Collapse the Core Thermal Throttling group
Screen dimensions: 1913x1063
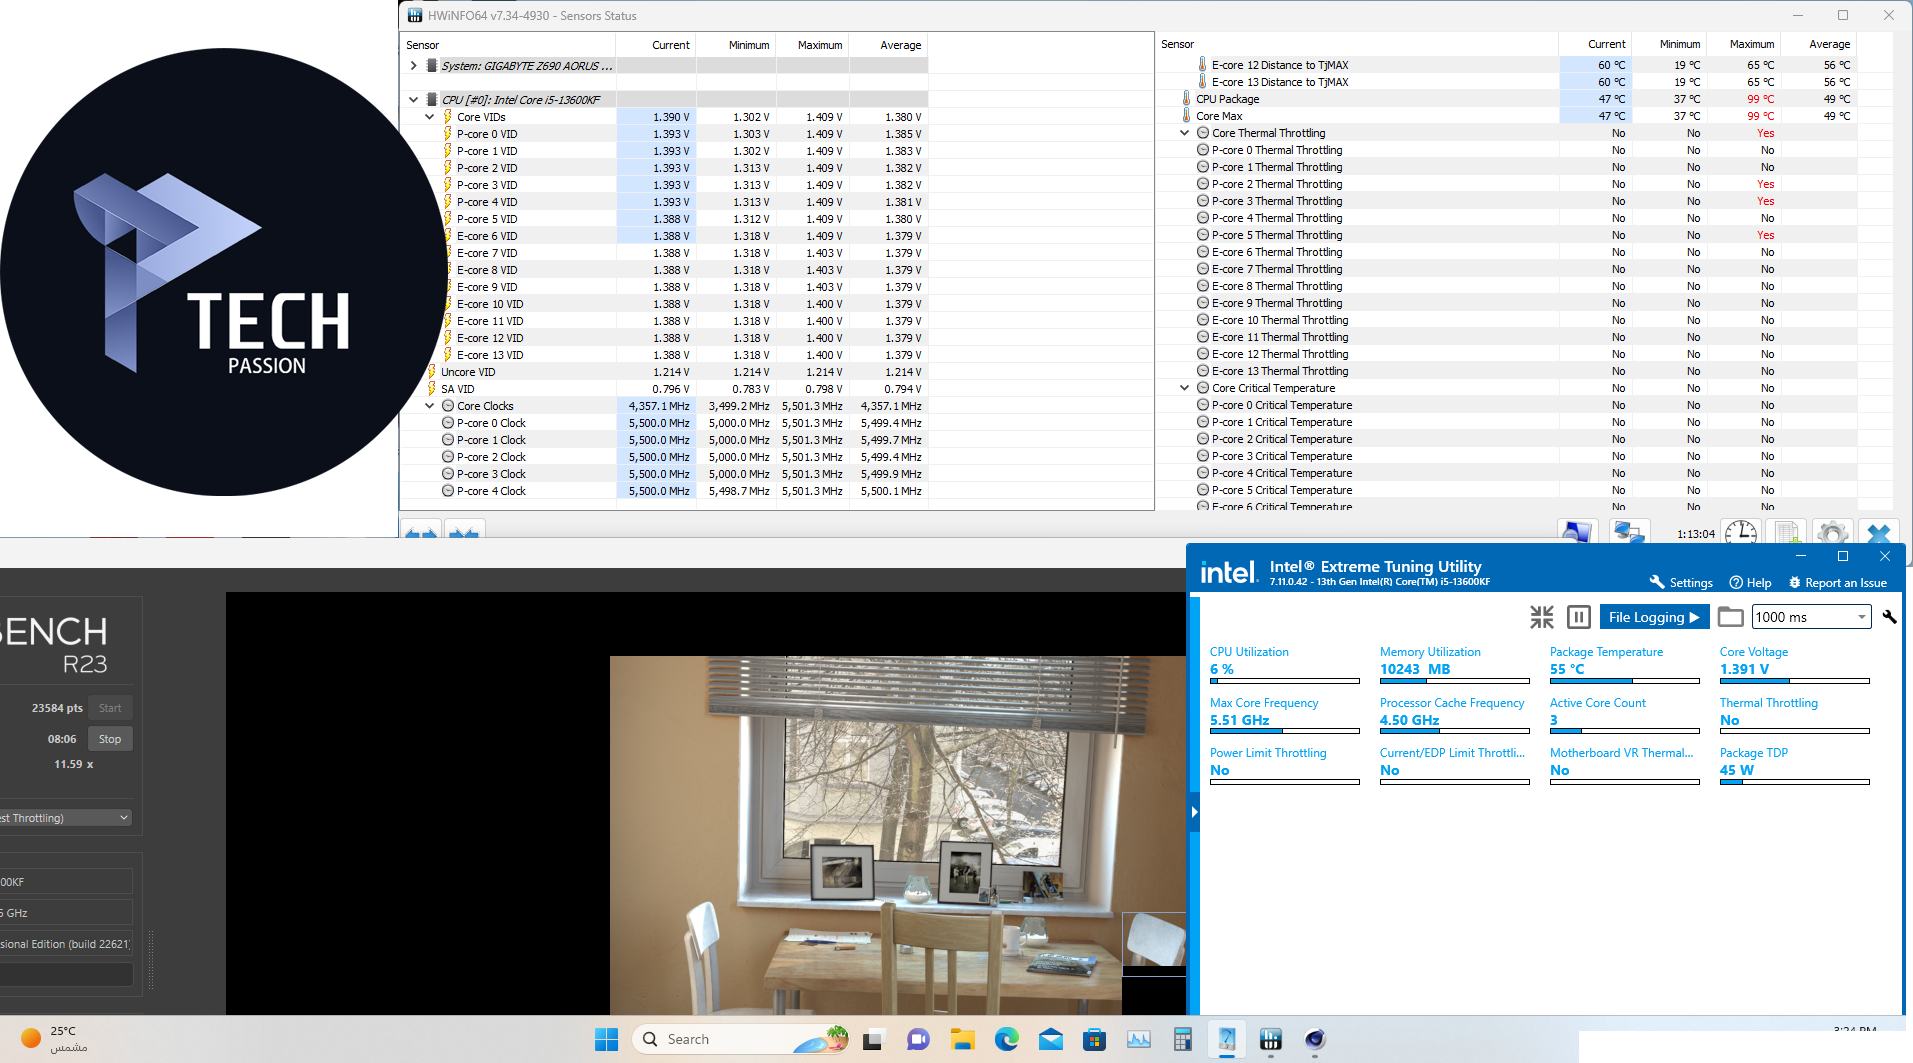pos(1185,133)
